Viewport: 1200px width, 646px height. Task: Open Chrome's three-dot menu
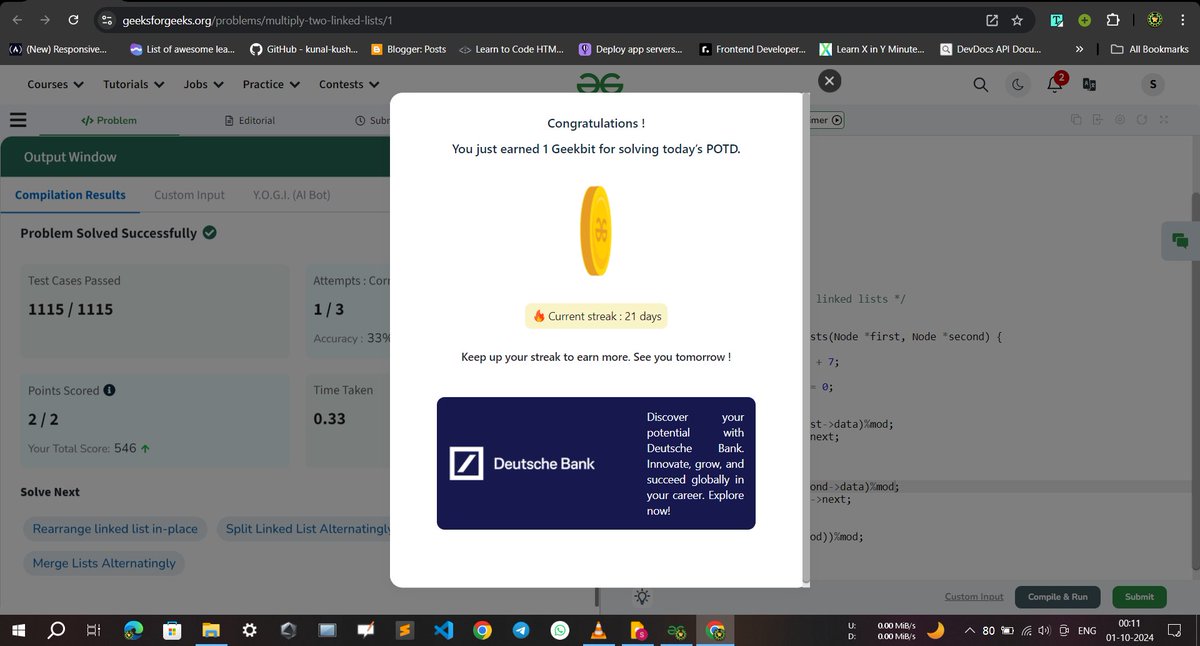click(x=1185, y=20)
